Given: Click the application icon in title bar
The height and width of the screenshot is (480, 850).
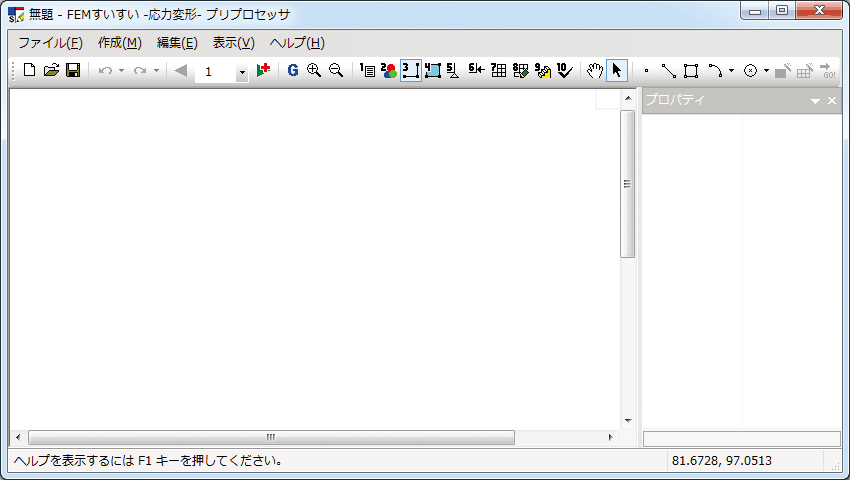Looking at the screenshot, I should (x=16, y=15).
